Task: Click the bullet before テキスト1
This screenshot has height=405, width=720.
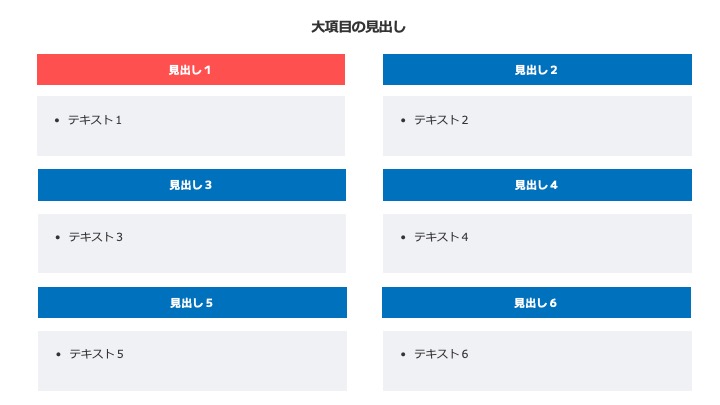Action: click(57, 120)
